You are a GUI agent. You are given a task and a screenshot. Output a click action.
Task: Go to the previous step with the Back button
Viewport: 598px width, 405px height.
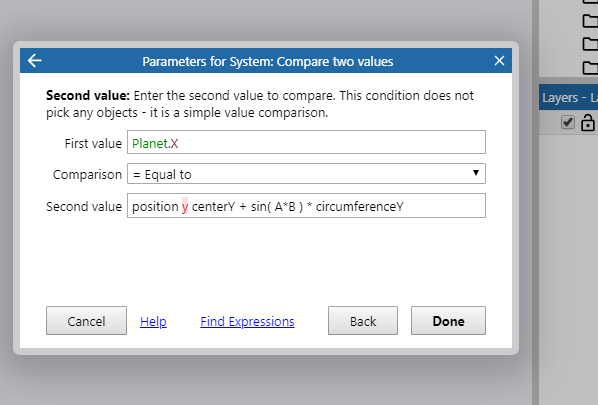pos(363,321)
